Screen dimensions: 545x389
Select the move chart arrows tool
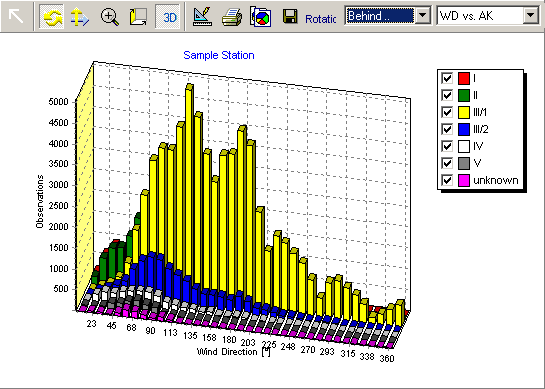coord(80,17)
